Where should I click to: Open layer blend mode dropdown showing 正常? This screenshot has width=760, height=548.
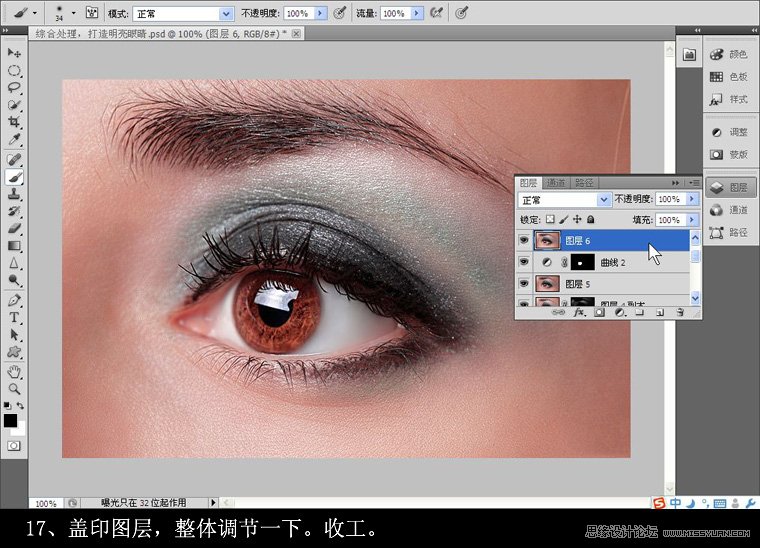point(563,200)
